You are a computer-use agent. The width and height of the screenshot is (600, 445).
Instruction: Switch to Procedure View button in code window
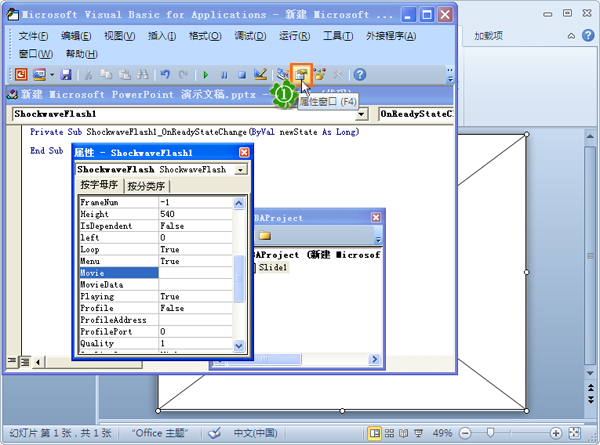[x=12, y=361]
